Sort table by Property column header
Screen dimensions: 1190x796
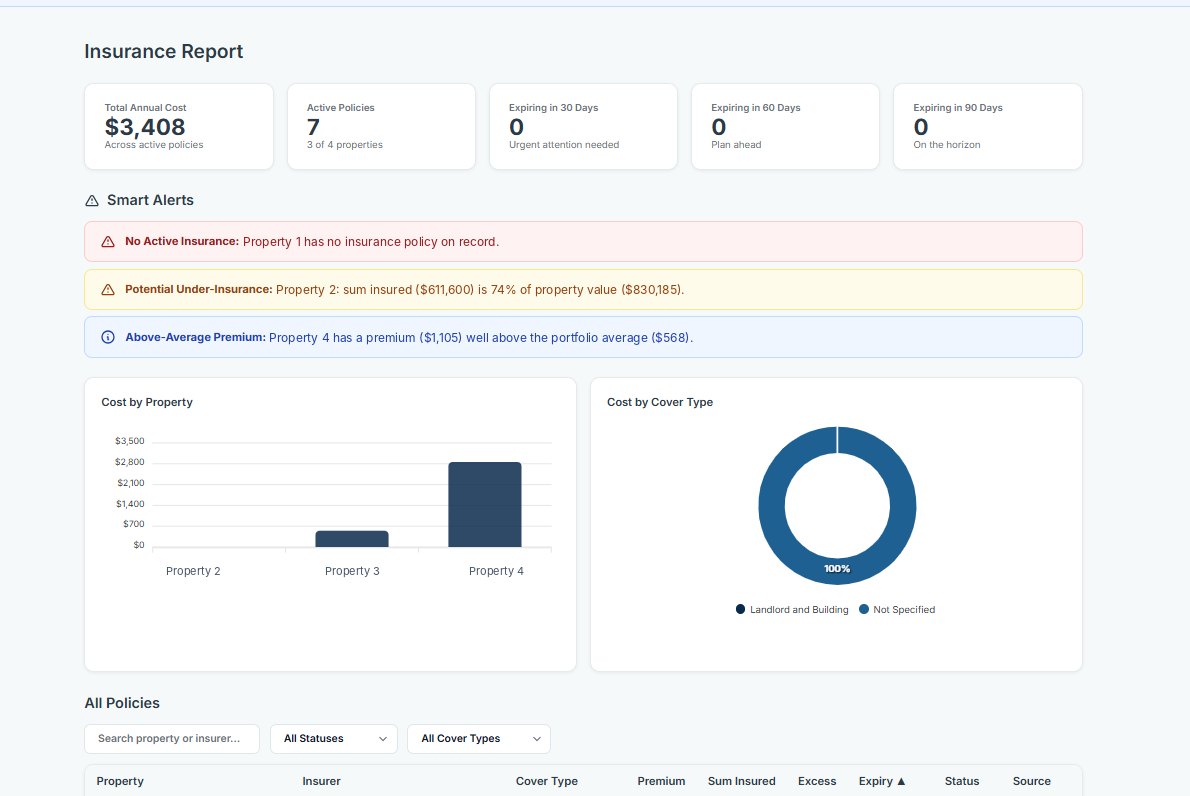click(x=120, y=781)
